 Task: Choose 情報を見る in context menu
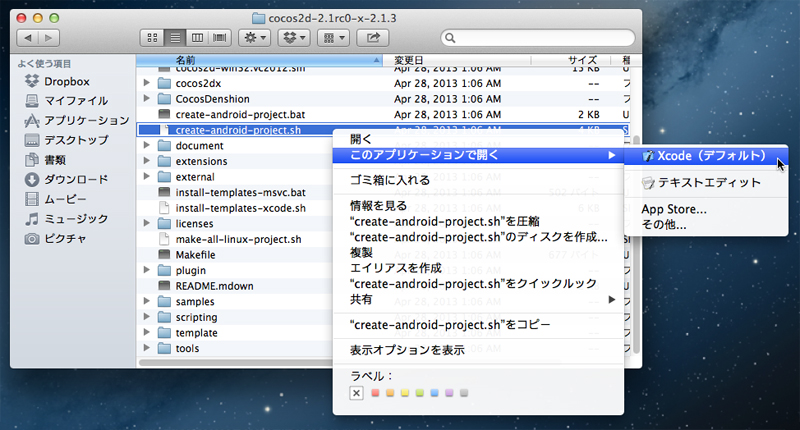478,206
